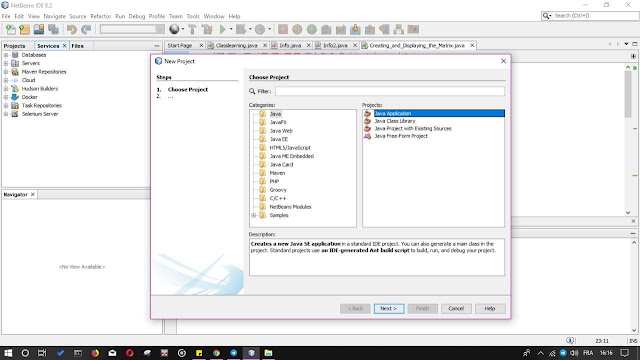Select Java Project with Existing Sources
Viewport: 640px width, 360px height.
413,129
